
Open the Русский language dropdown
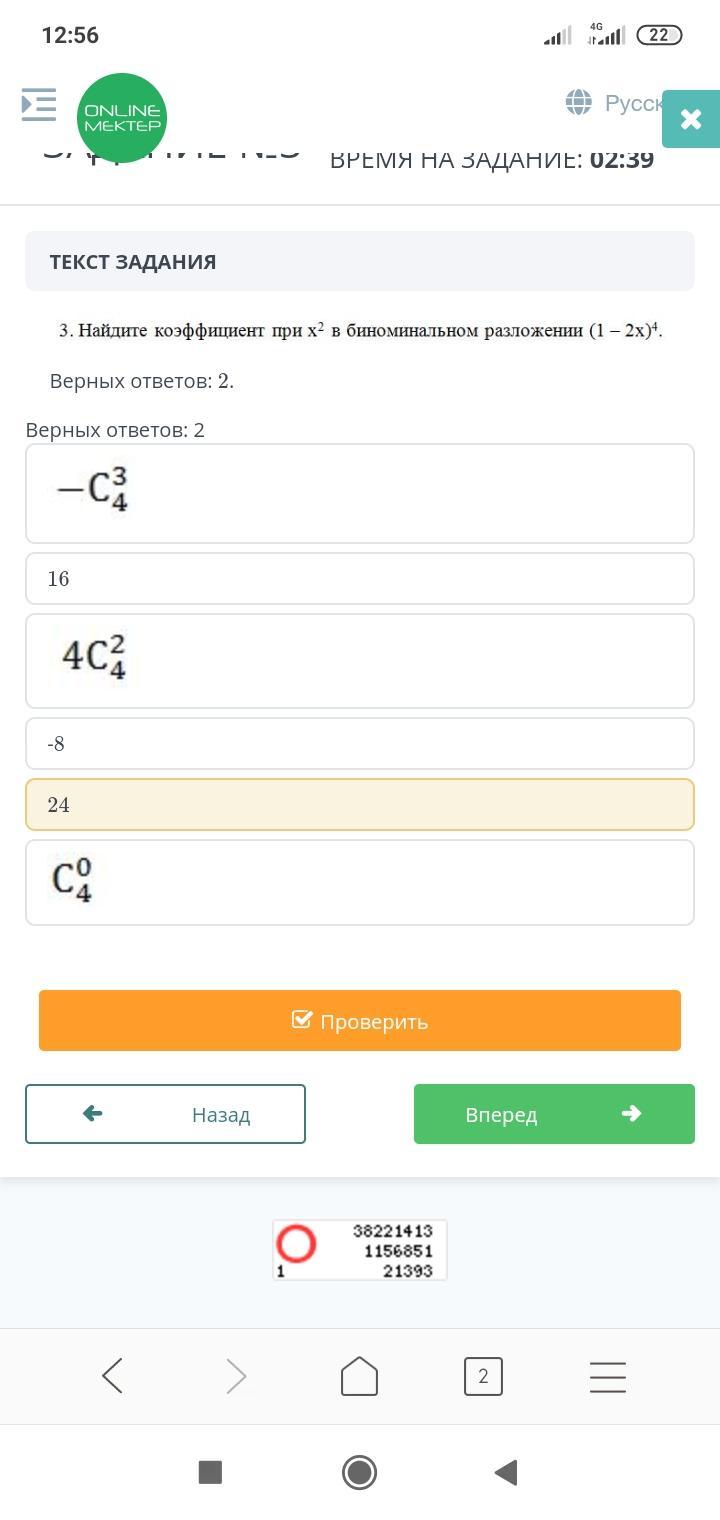(x=632, y=103)
